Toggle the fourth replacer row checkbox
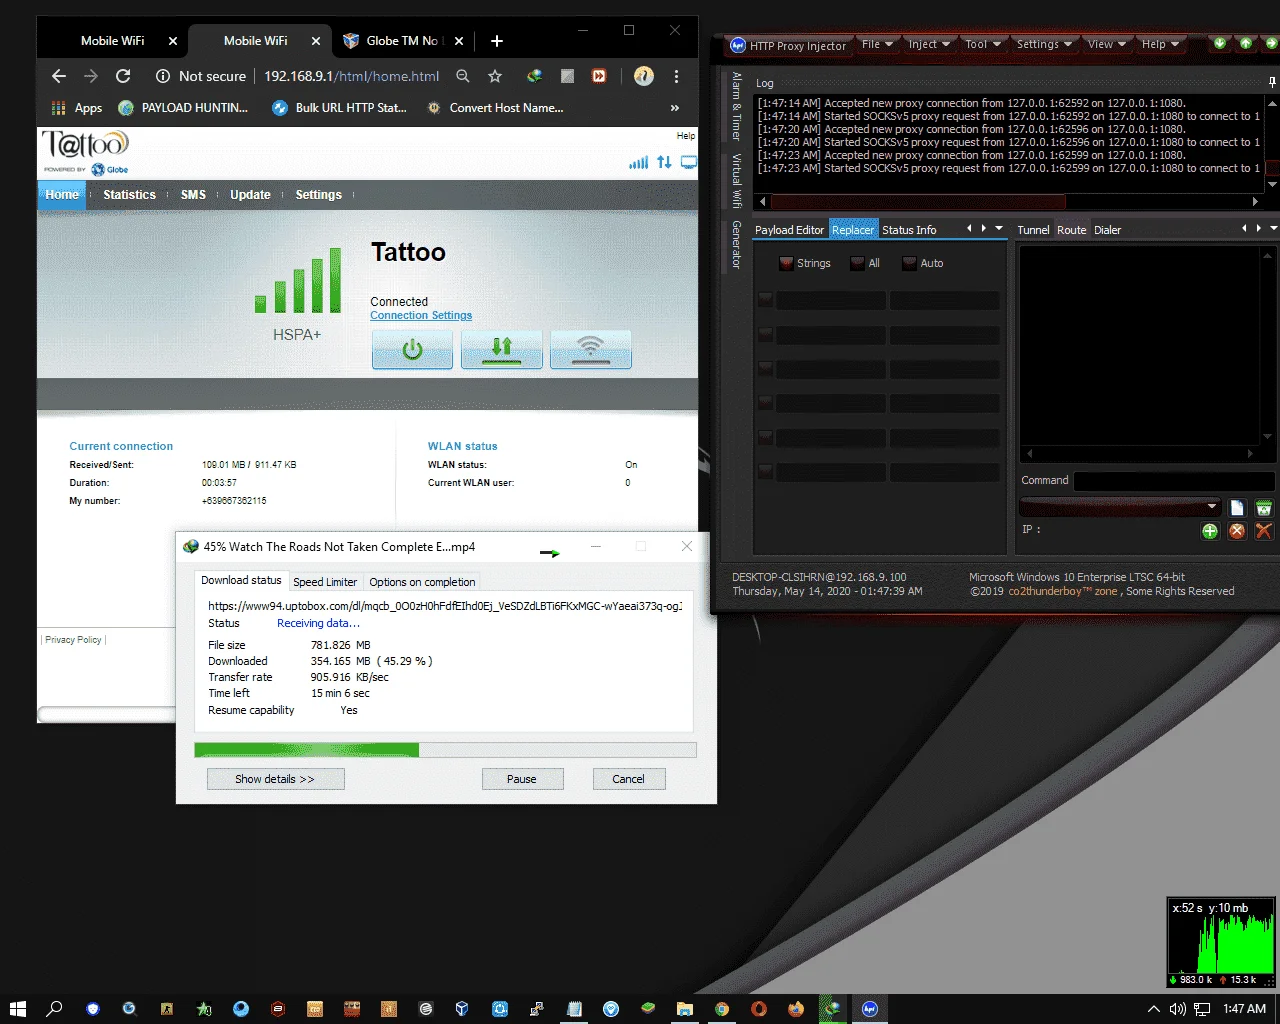Viewport: 1280px width, 1024px height. [765, 403]
